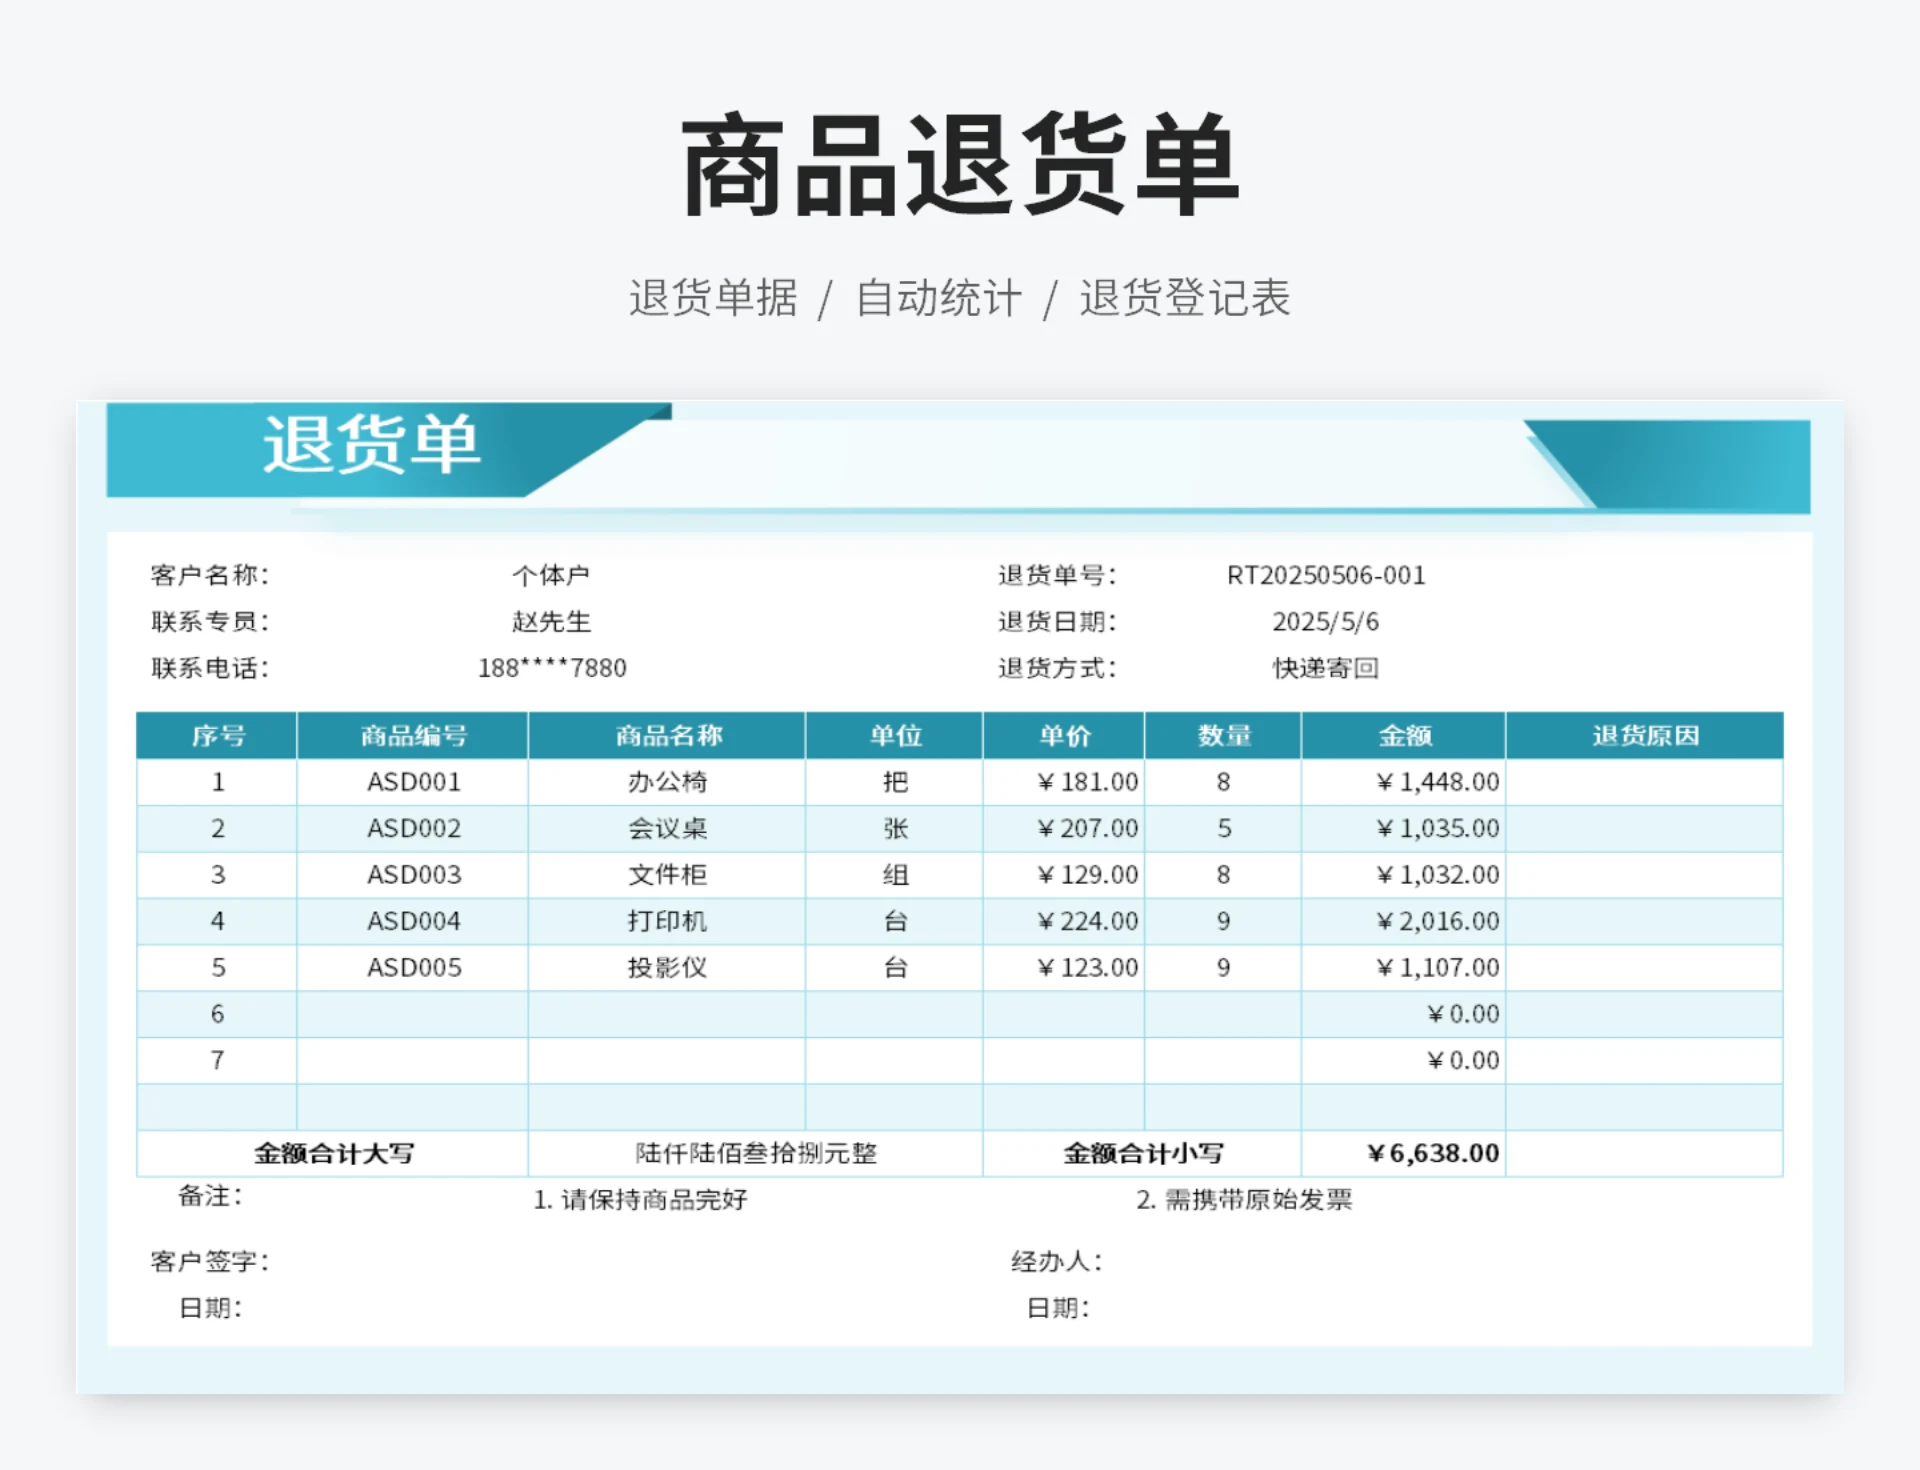Click the 快递寄回 return method cell
This screenshot has width=1920, height=1470.
[x=1325, y=668]
